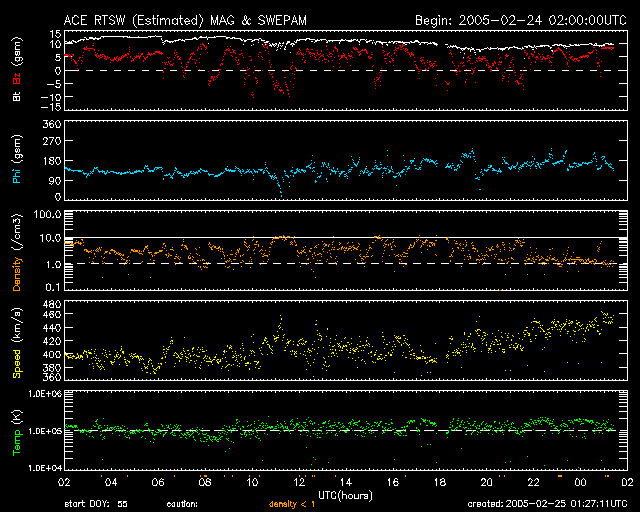This screenshot has width=640, height=512.
Task: Click the orange Density axis label
Action: click(x=17, y=255)
